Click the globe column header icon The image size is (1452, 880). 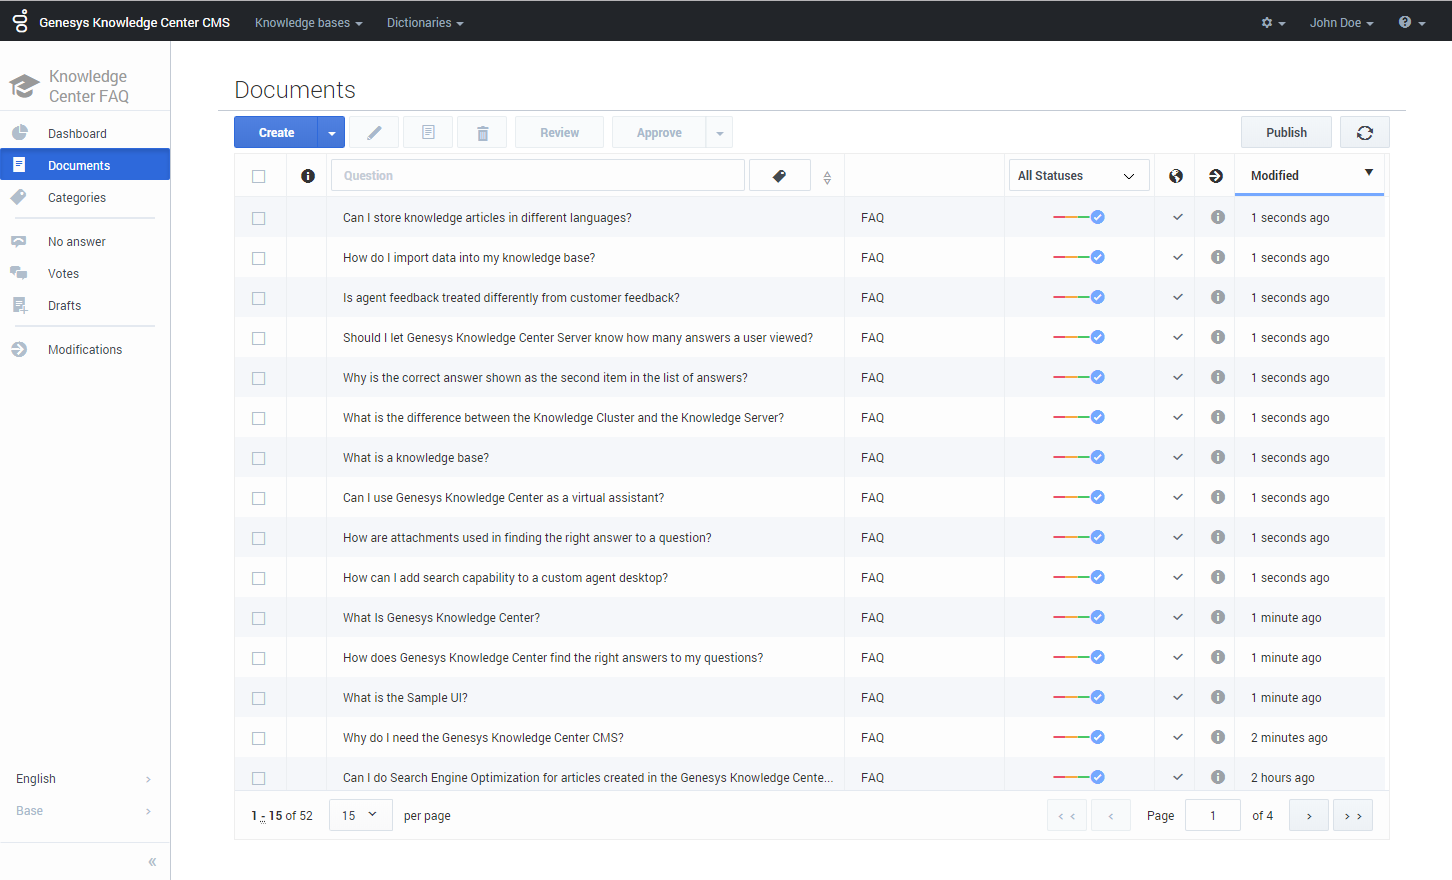click(1175, 175)
